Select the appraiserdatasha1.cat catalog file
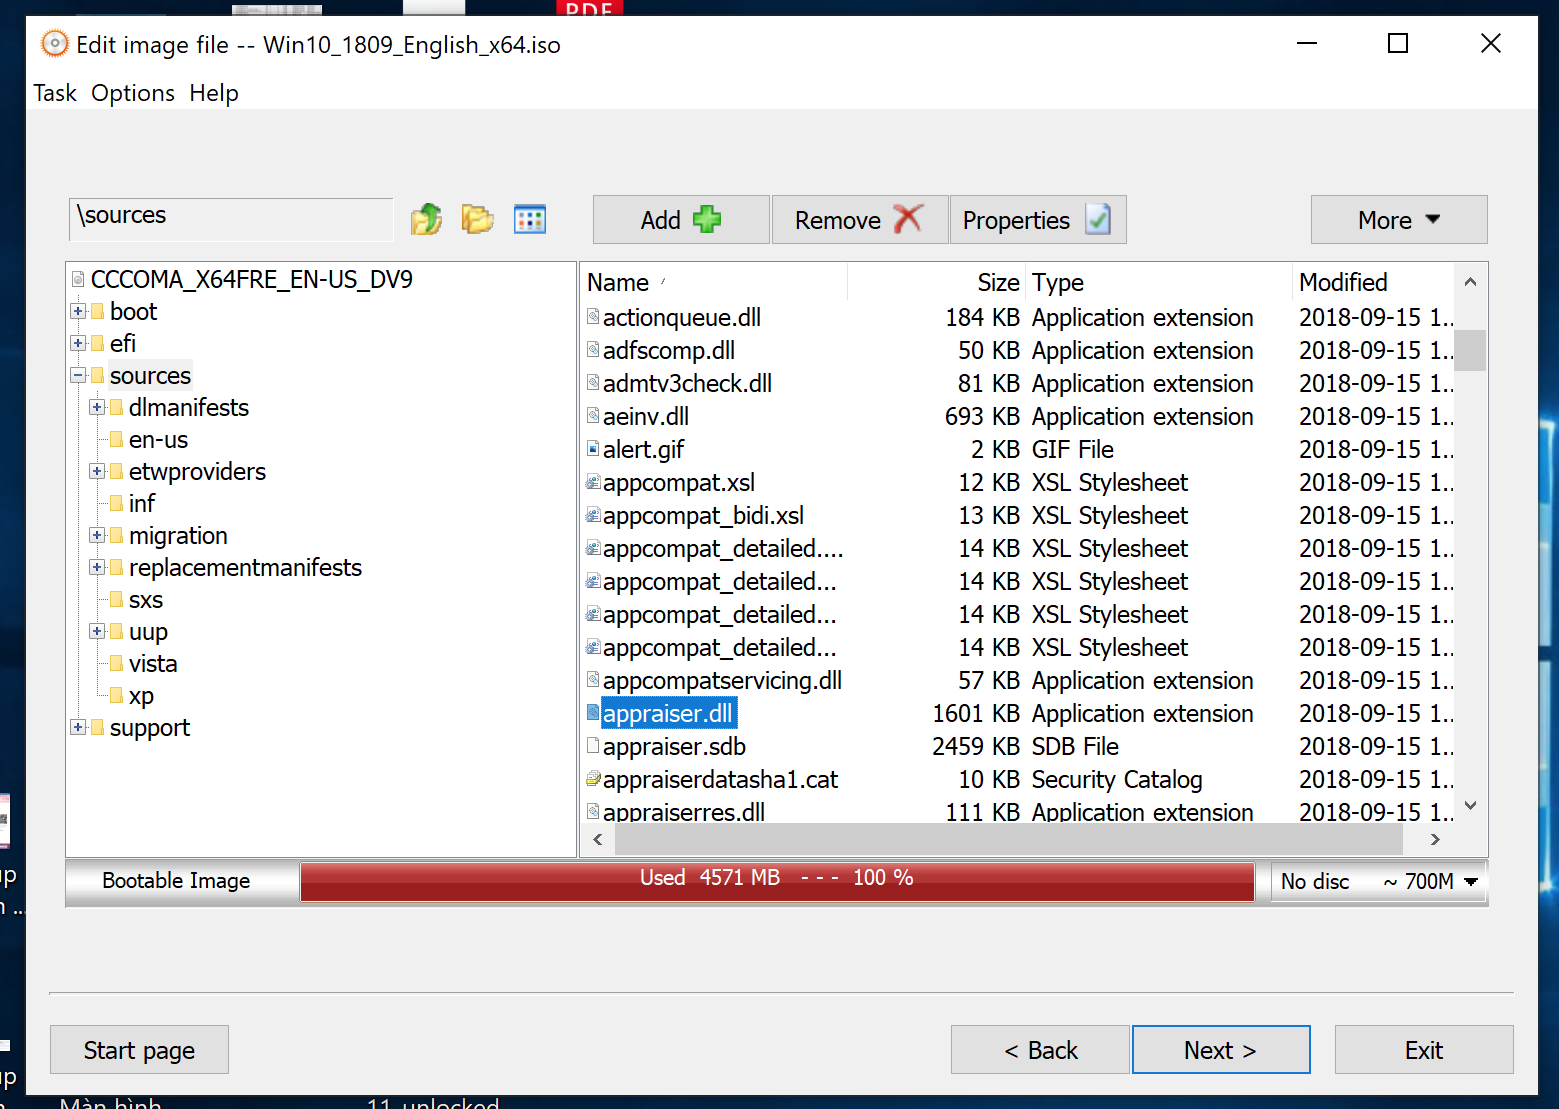This screenshot has width=1559, height=1109. 720,779
